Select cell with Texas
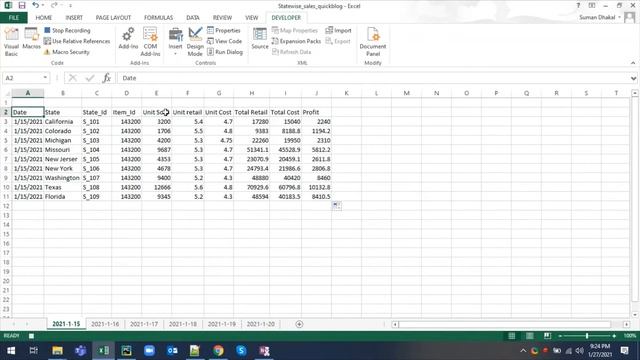Image resolution: width=640 pixels, height=360 pixels. 62,187
